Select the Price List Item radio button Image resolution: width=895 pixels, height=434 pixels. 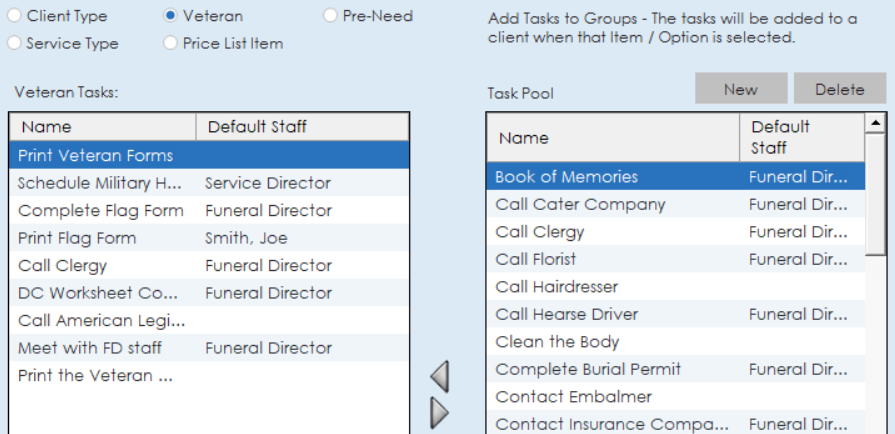click(x=170, y=43)
